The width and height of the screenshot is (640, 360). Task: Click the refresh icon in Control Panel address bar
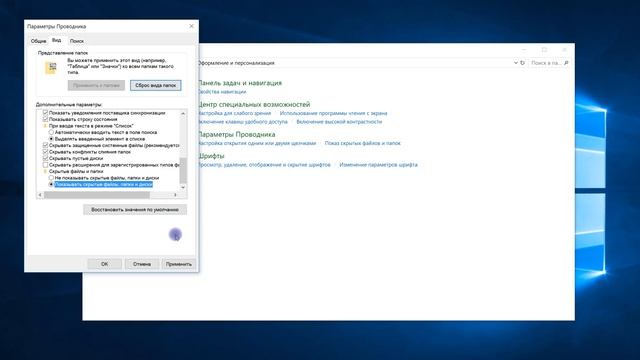pos(522,63)
